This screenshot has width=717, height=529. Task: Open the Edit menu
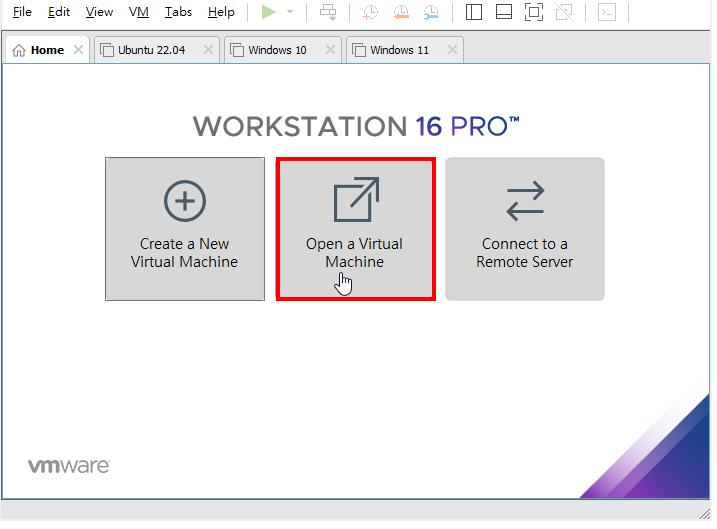pos(59,12)
